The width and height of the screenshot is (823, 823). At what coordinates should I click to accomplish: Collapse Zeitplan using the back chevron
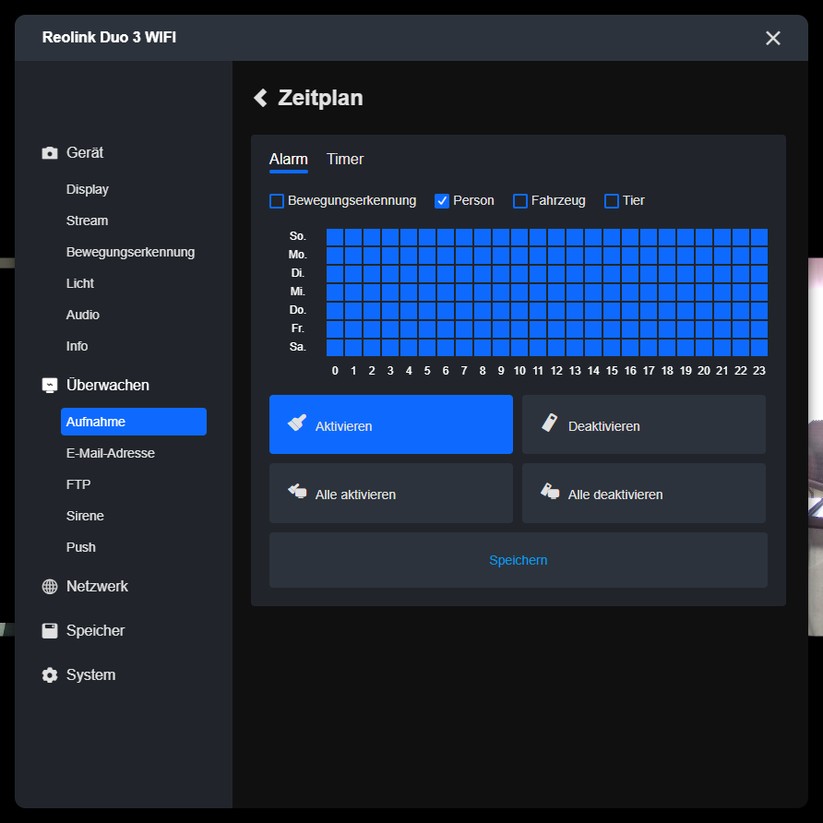[260, 98]
